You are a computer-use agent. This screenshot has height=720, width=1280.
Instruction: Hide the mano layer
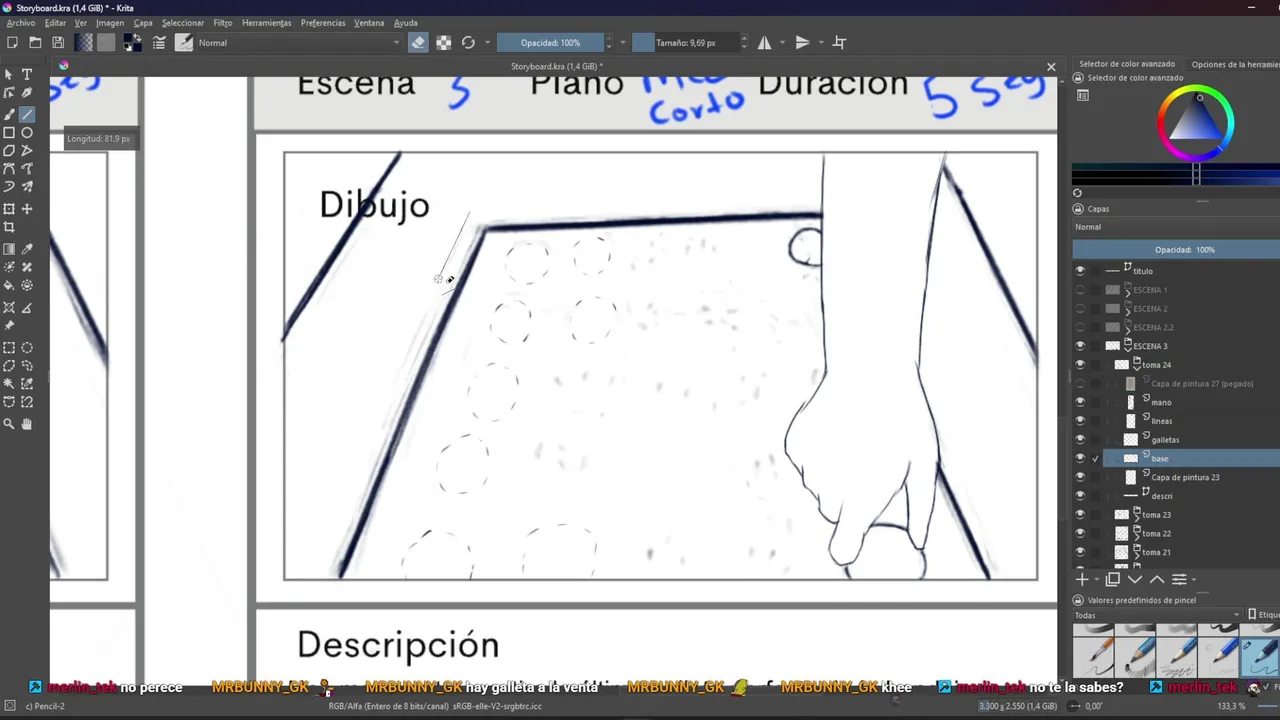[1079, 402]
